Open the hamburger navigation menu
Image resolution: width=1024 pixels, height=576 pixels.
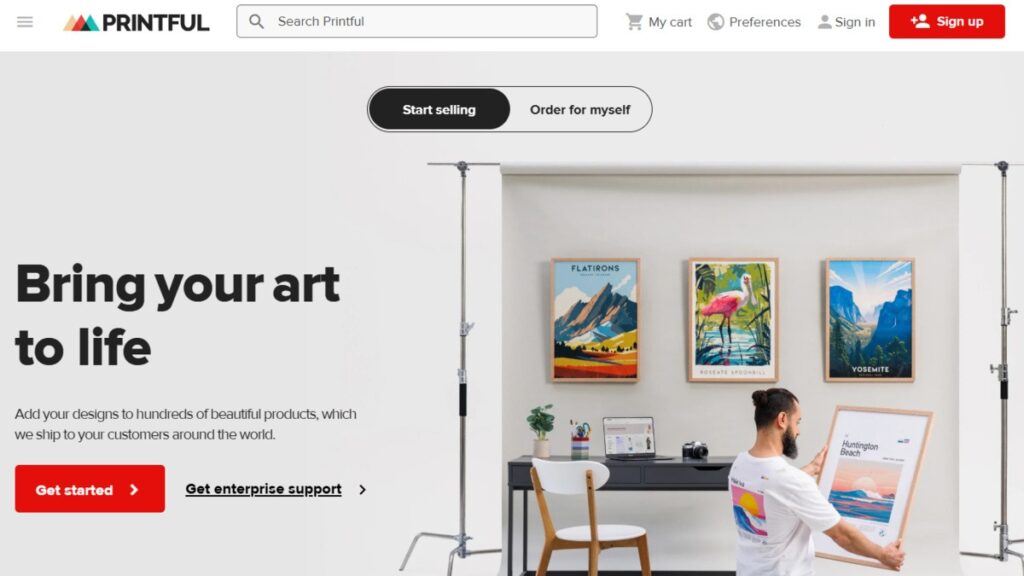[x=25, y=22]
